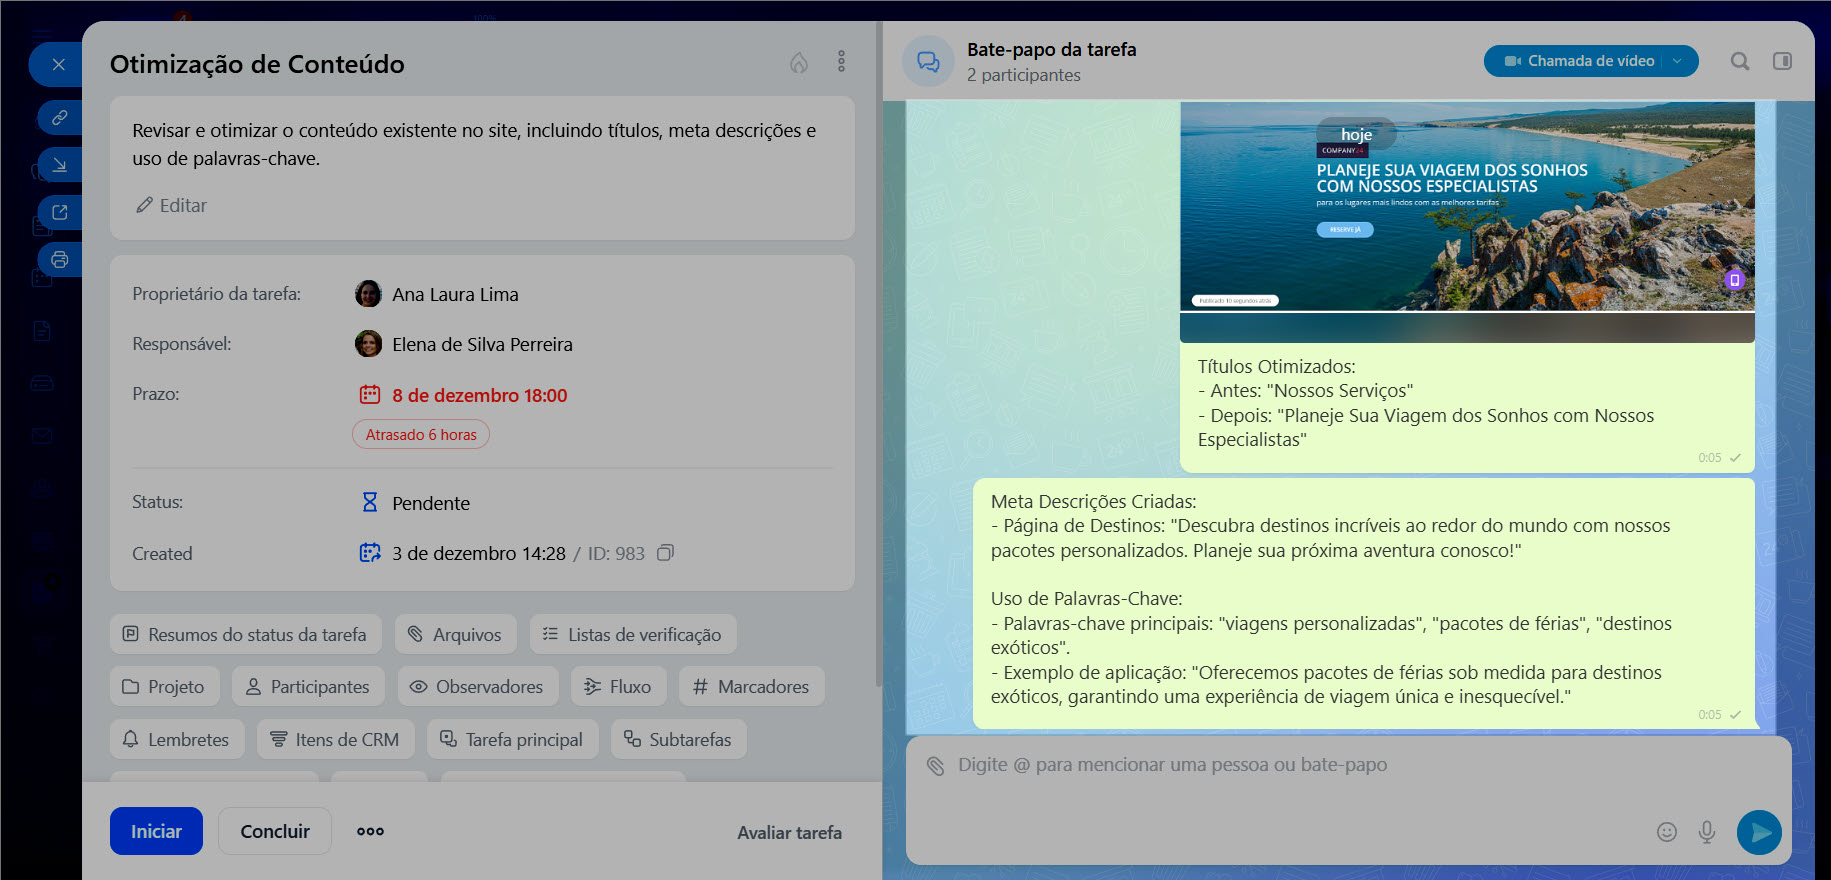Click the Concluir button
This screenshot has width=1831, height=880.
(275, 831)
